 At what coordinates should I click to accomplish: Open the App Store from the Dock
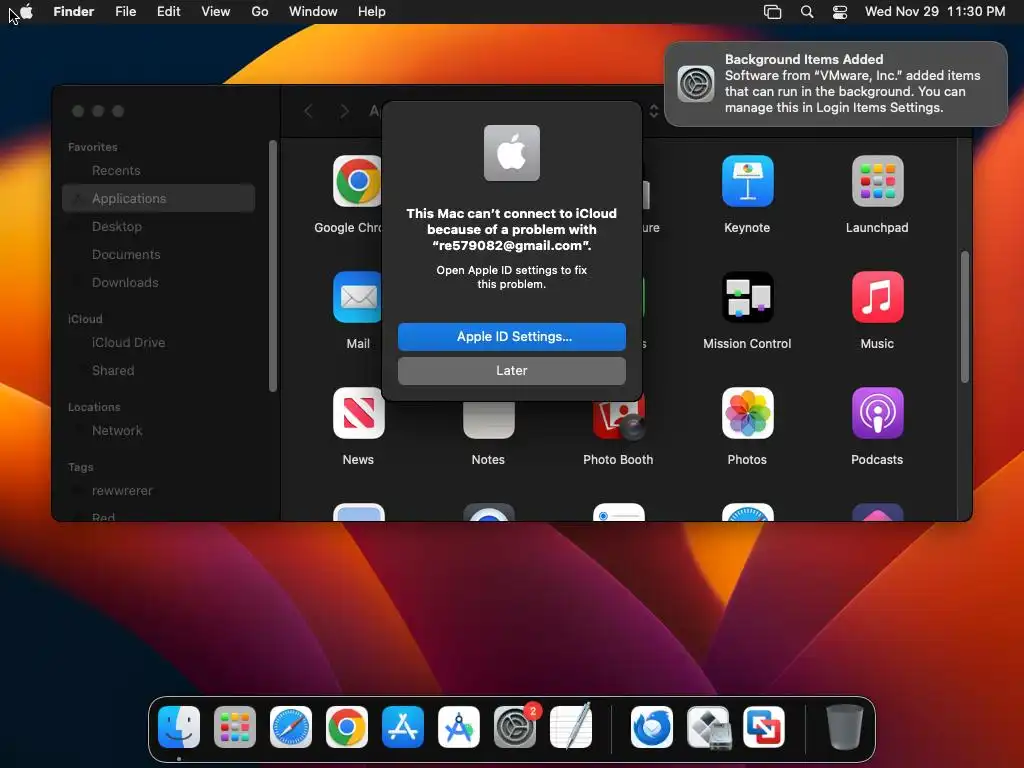point(403,727)
